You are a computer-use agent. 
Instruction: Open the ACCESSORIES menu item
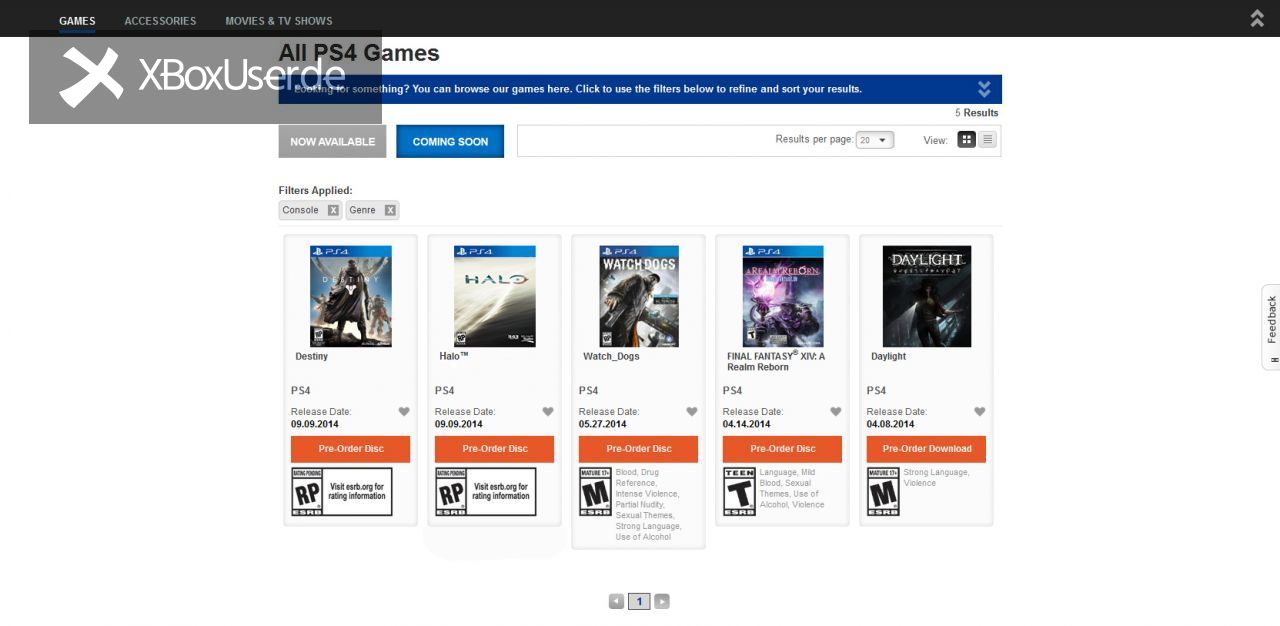160,21
